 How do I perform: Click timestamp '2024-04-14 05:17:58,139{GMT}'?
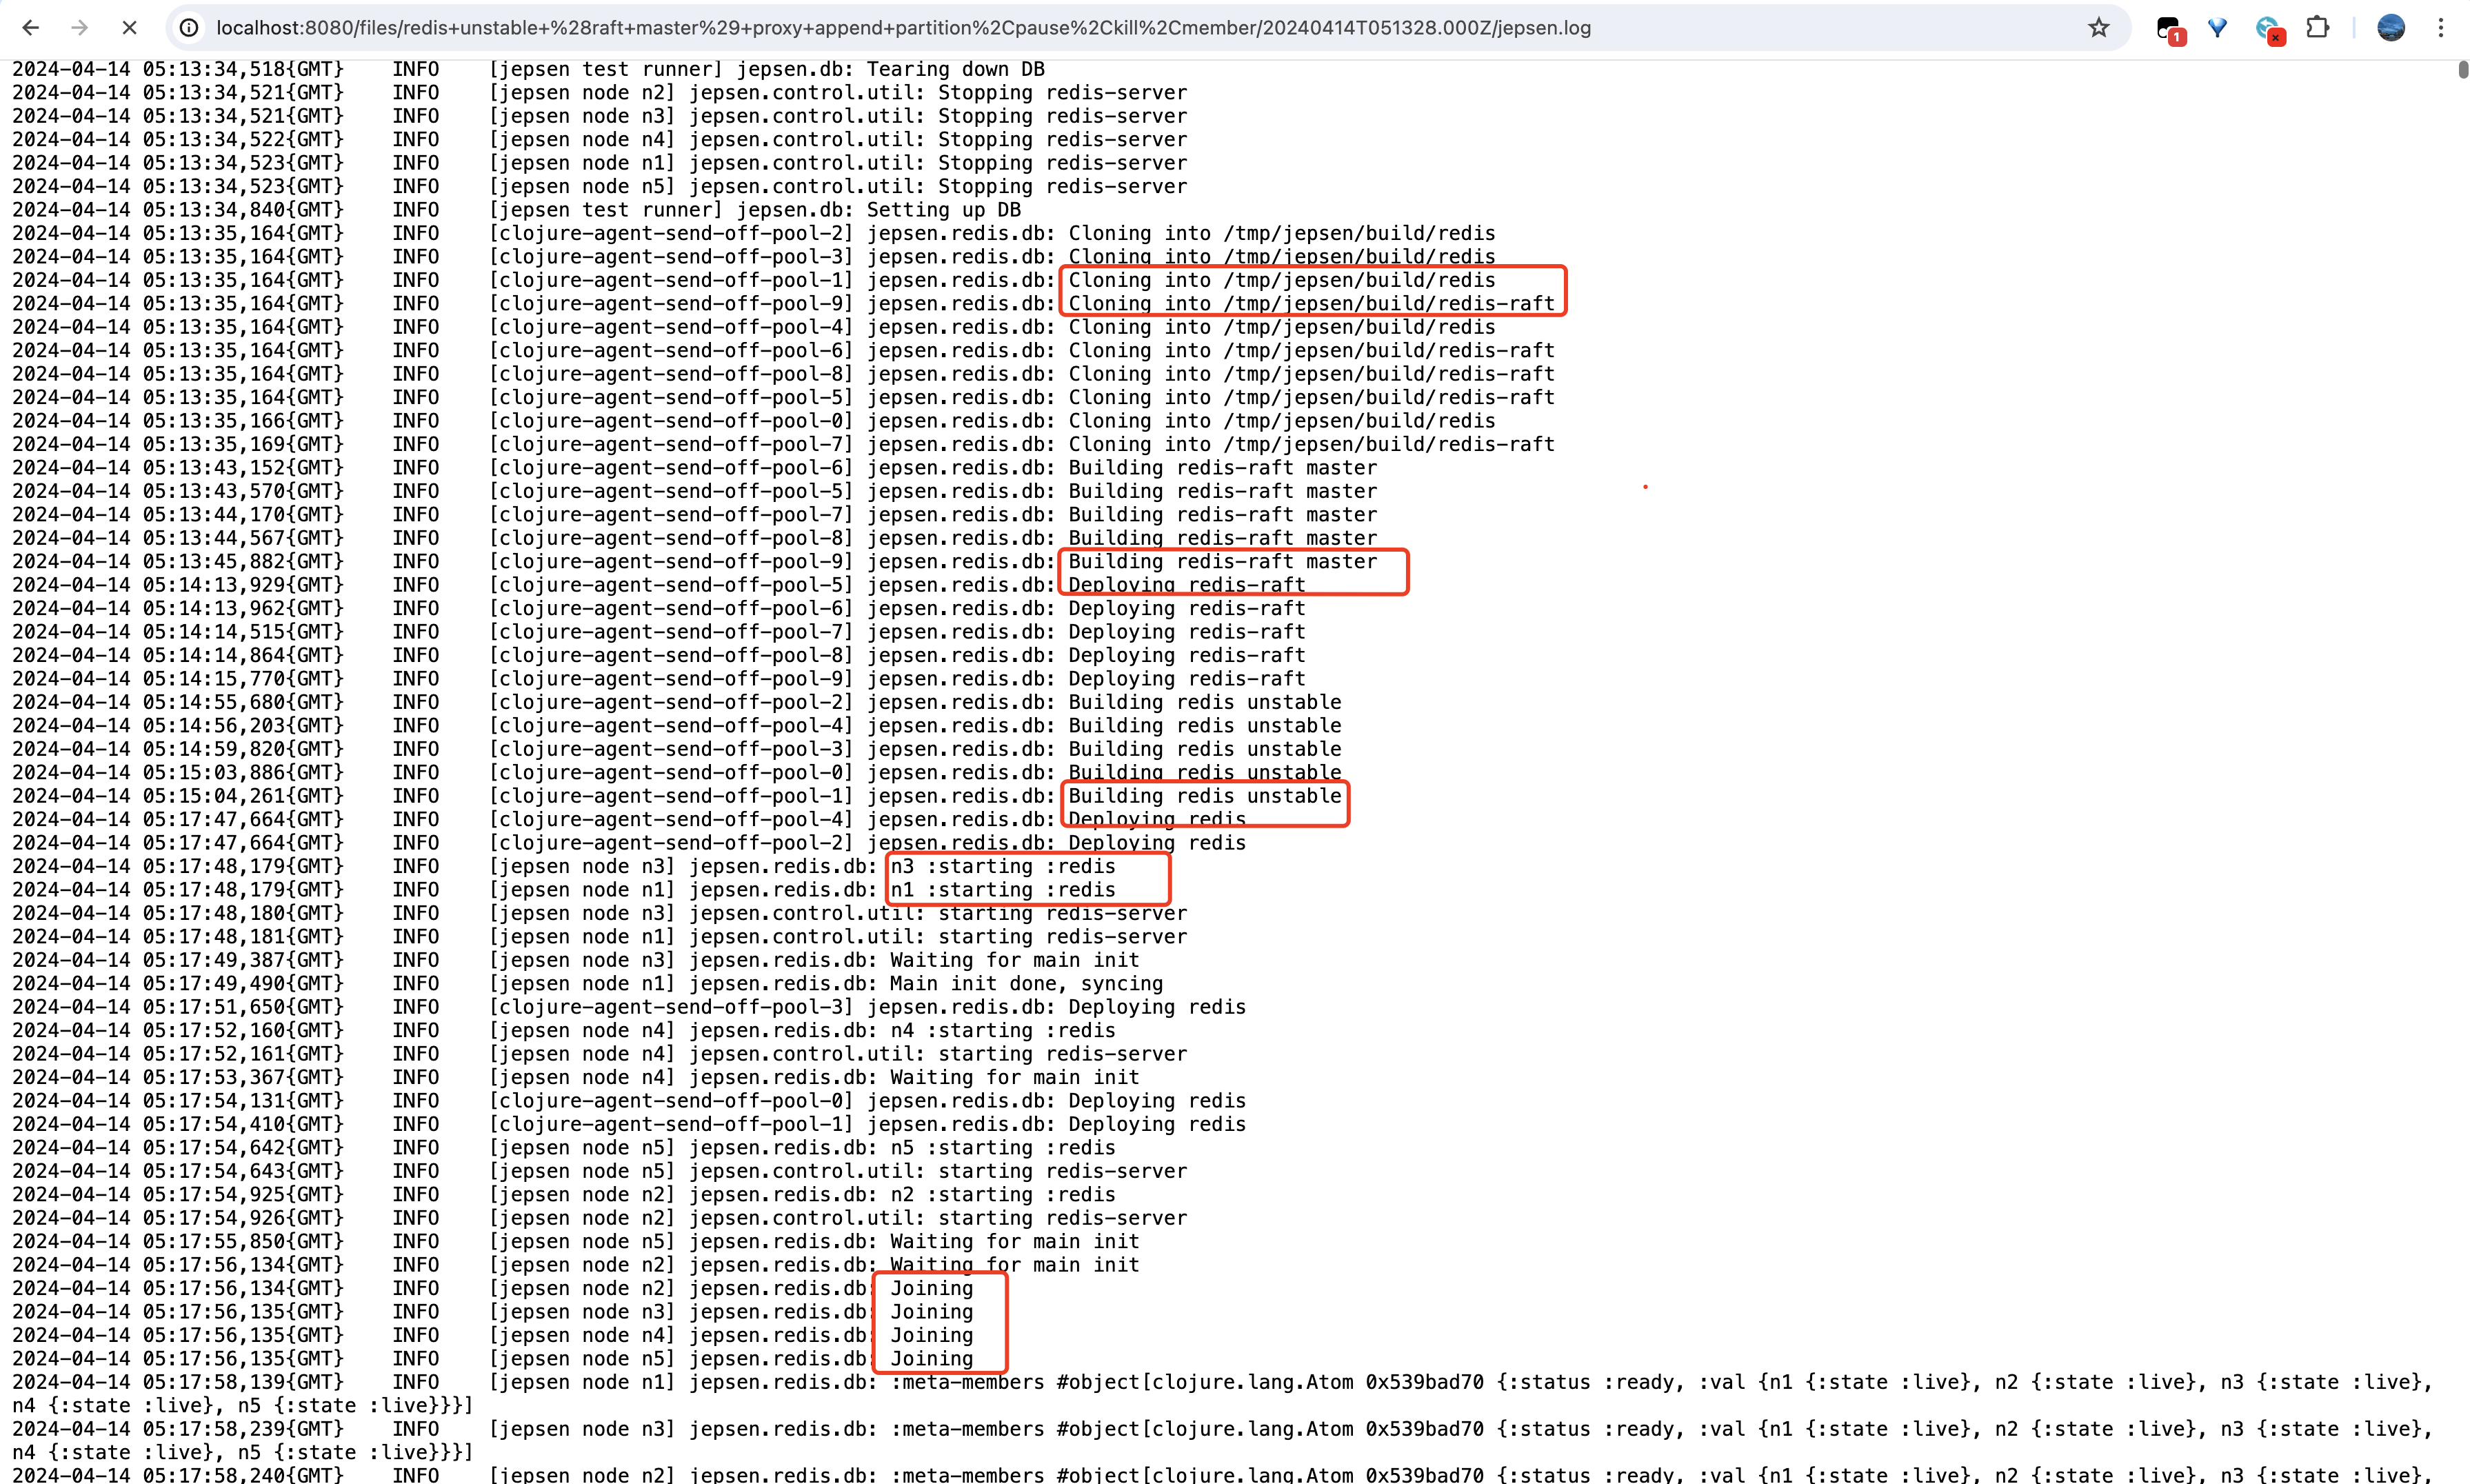tap(178, 1383)
